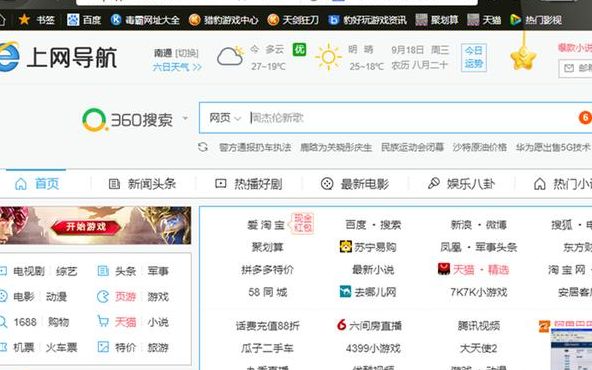
Task: Open the 热门影视 bookmark
Action: point(536,20)
